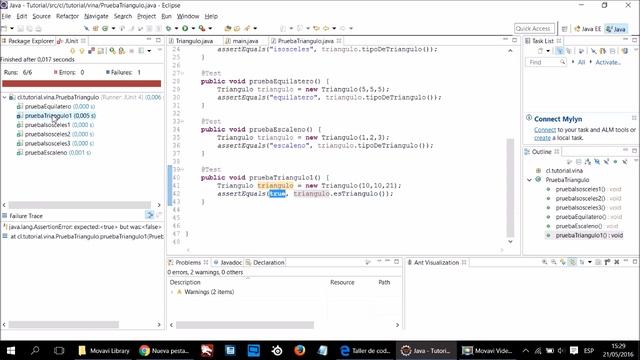Open Run button dropdown arrow

click(193, 28)
